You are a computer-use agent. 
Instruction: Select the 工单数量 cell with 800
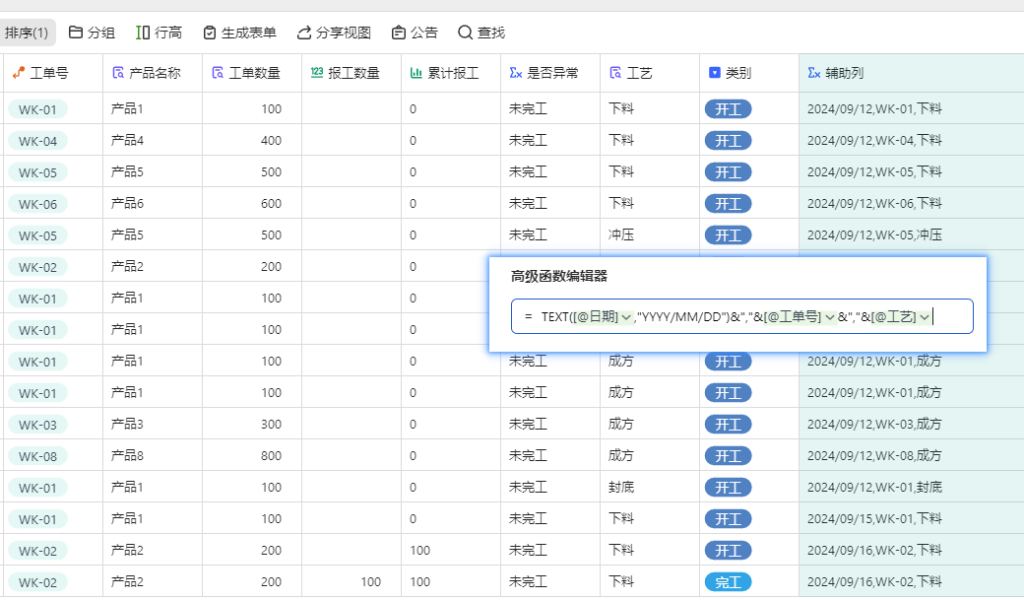[x=252, y=456]
